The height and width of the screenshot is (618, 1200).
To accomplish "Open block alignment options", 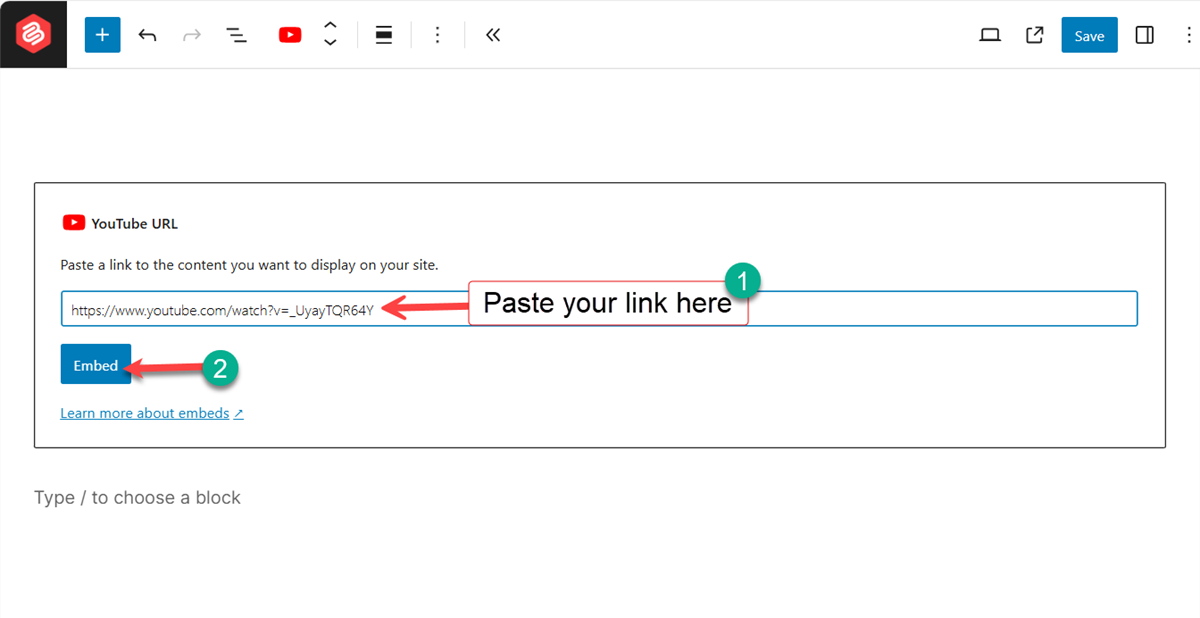I will tap(384, 34).
